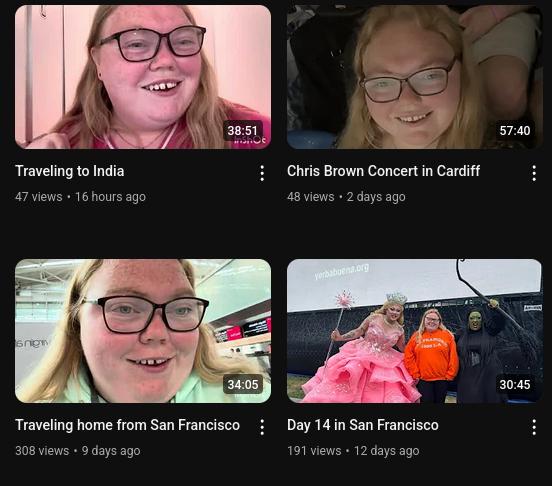The image size is (552, 486).
Task: Play the Chris Brown Concert in Cardiff thumbnail
Action: (x=414, y=77)
